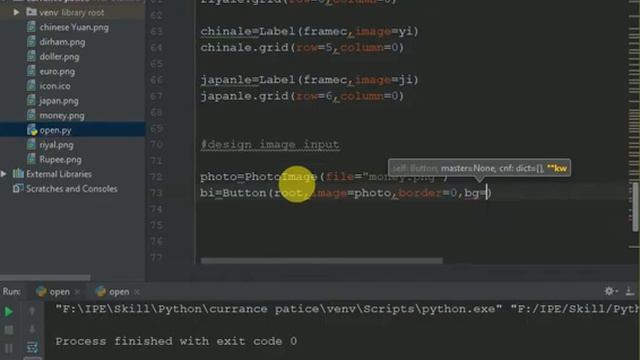Click code line chinale=Label(framec,image=yi)
The height and width of the screenshot is (360, 640).
pos(309,31)
